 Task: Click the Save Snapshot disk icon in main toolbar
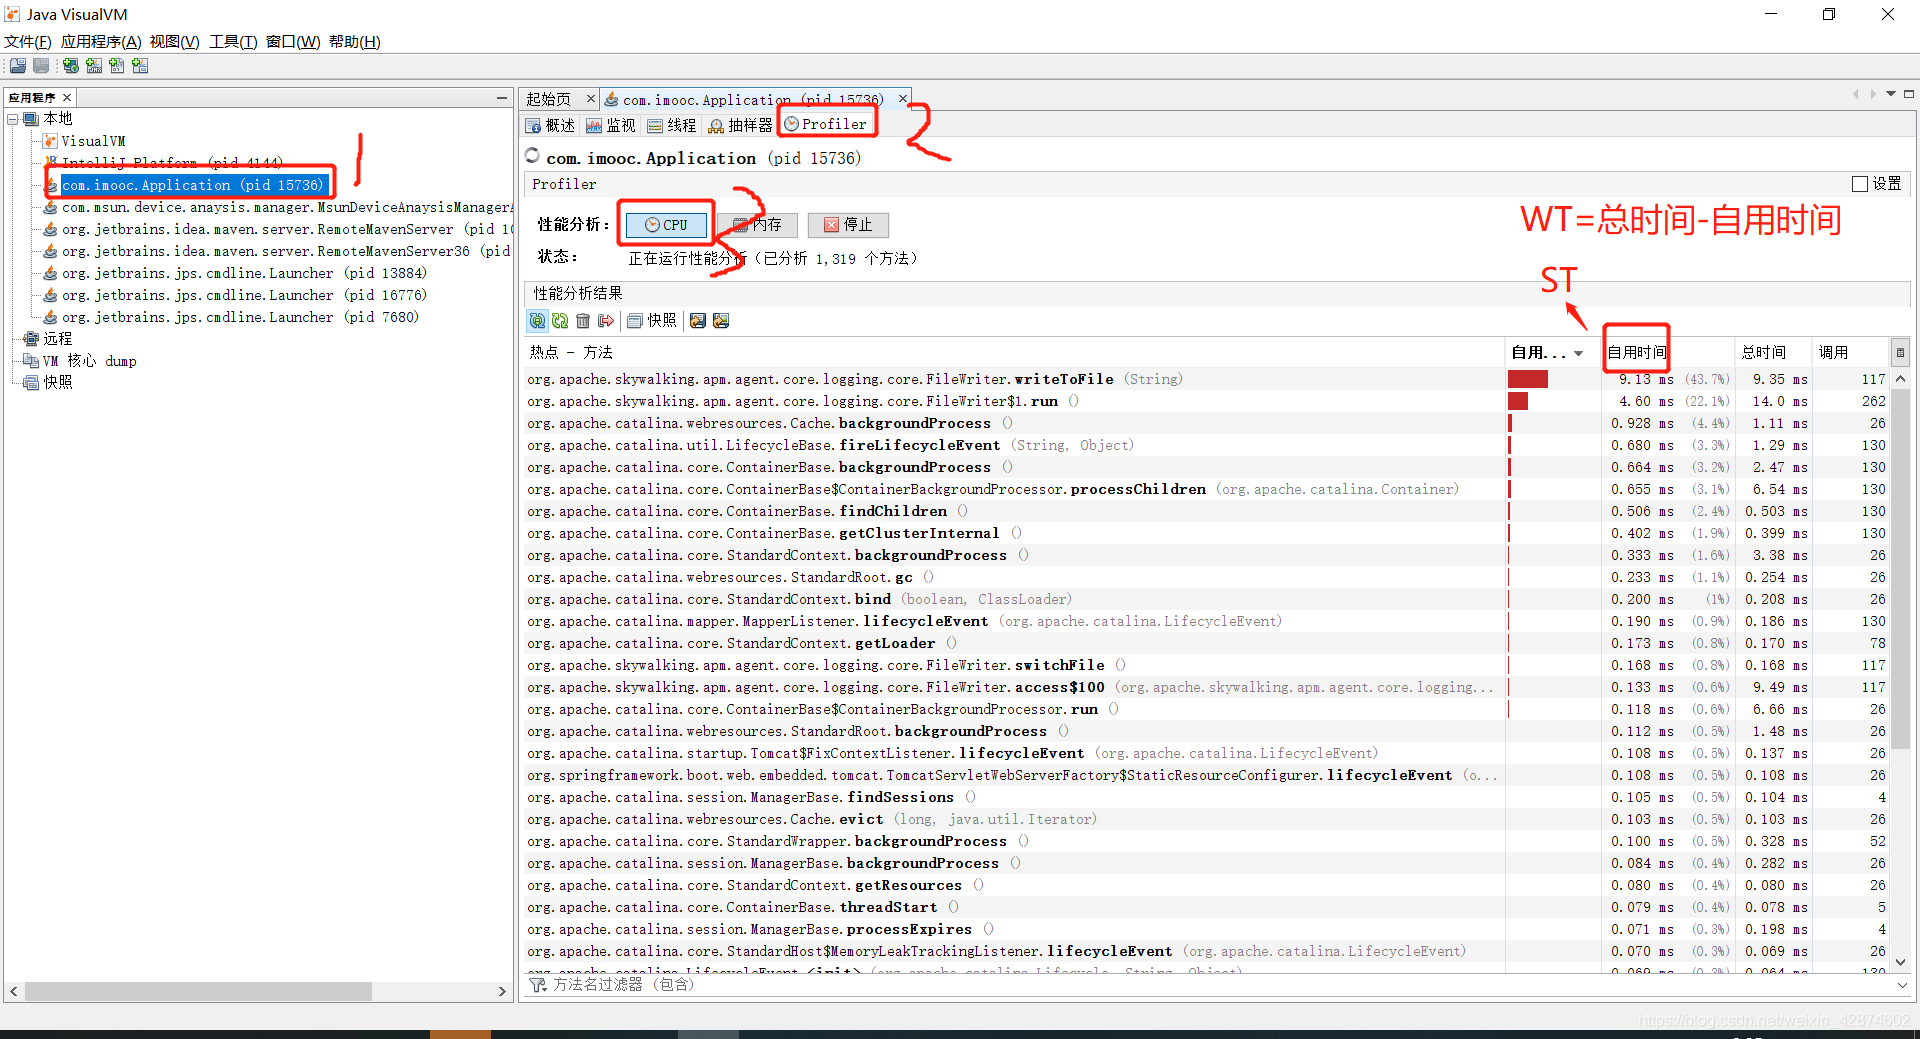pos(41,66)
